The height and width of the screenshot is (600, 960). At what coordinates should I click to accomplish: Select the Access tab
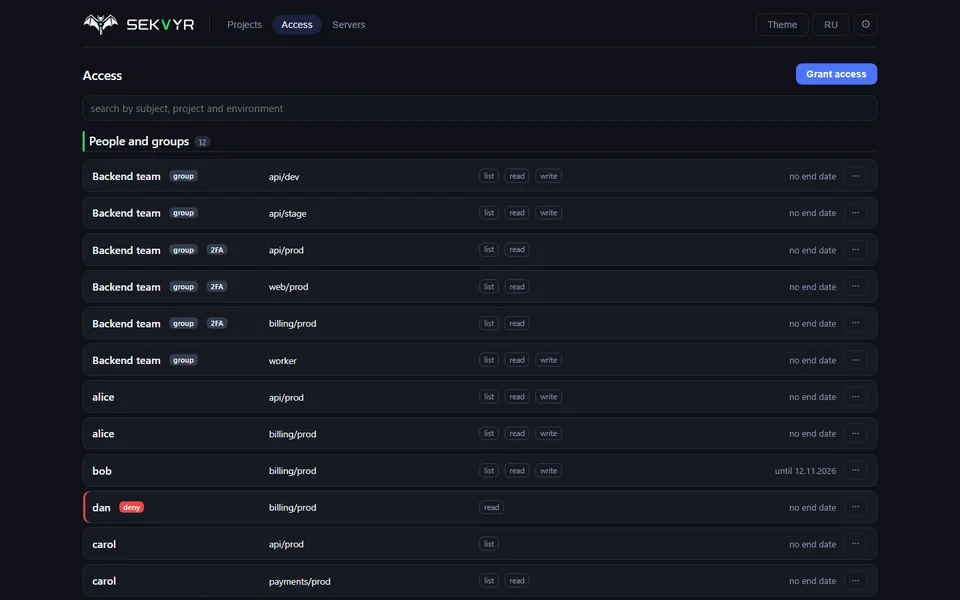click(x=297, y=24)
